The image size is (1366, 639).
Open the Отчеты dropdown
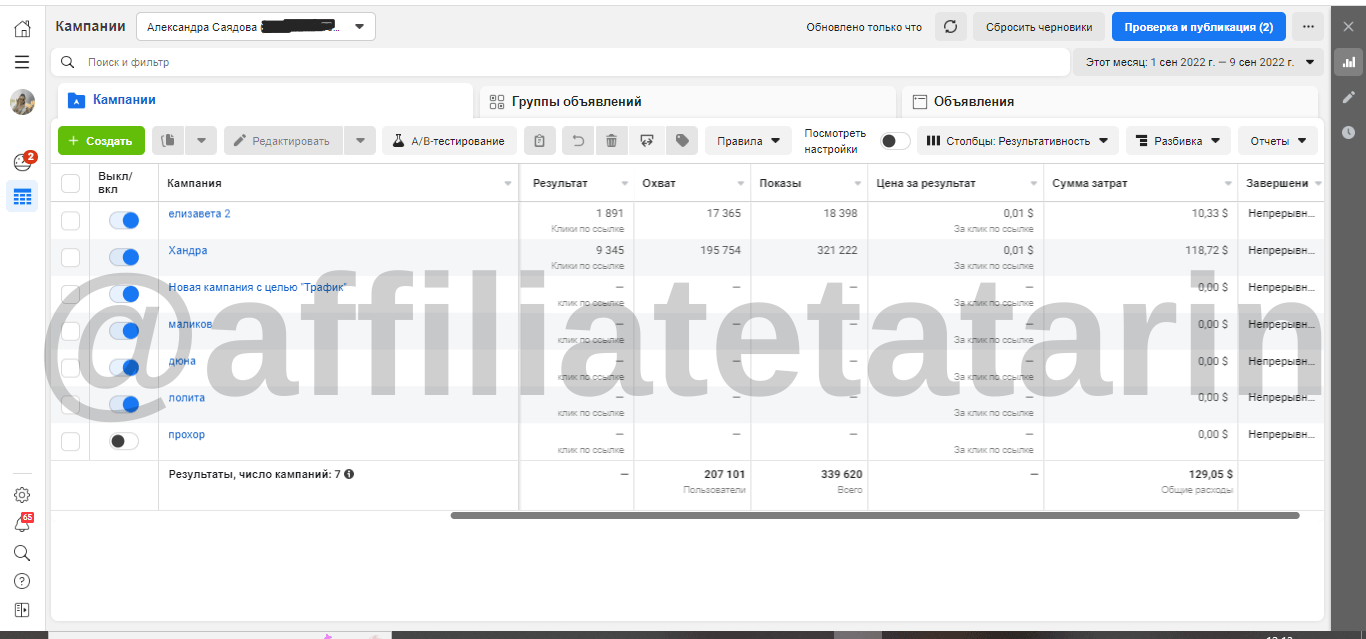tap(1278, 141)
